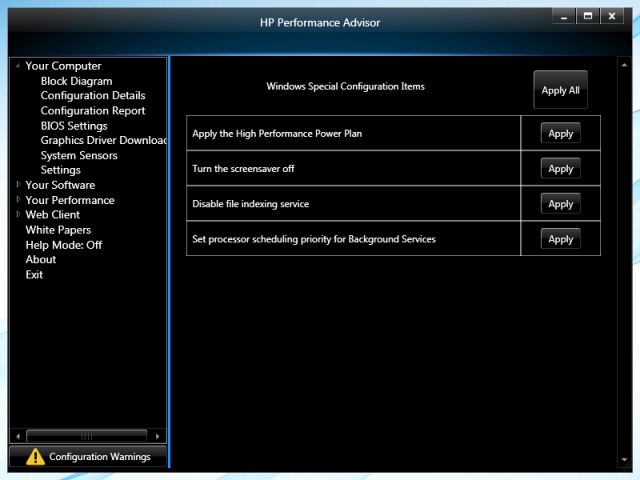
Task: Toggle Help Mode: Off in sidebar
Action: (63, 245)
